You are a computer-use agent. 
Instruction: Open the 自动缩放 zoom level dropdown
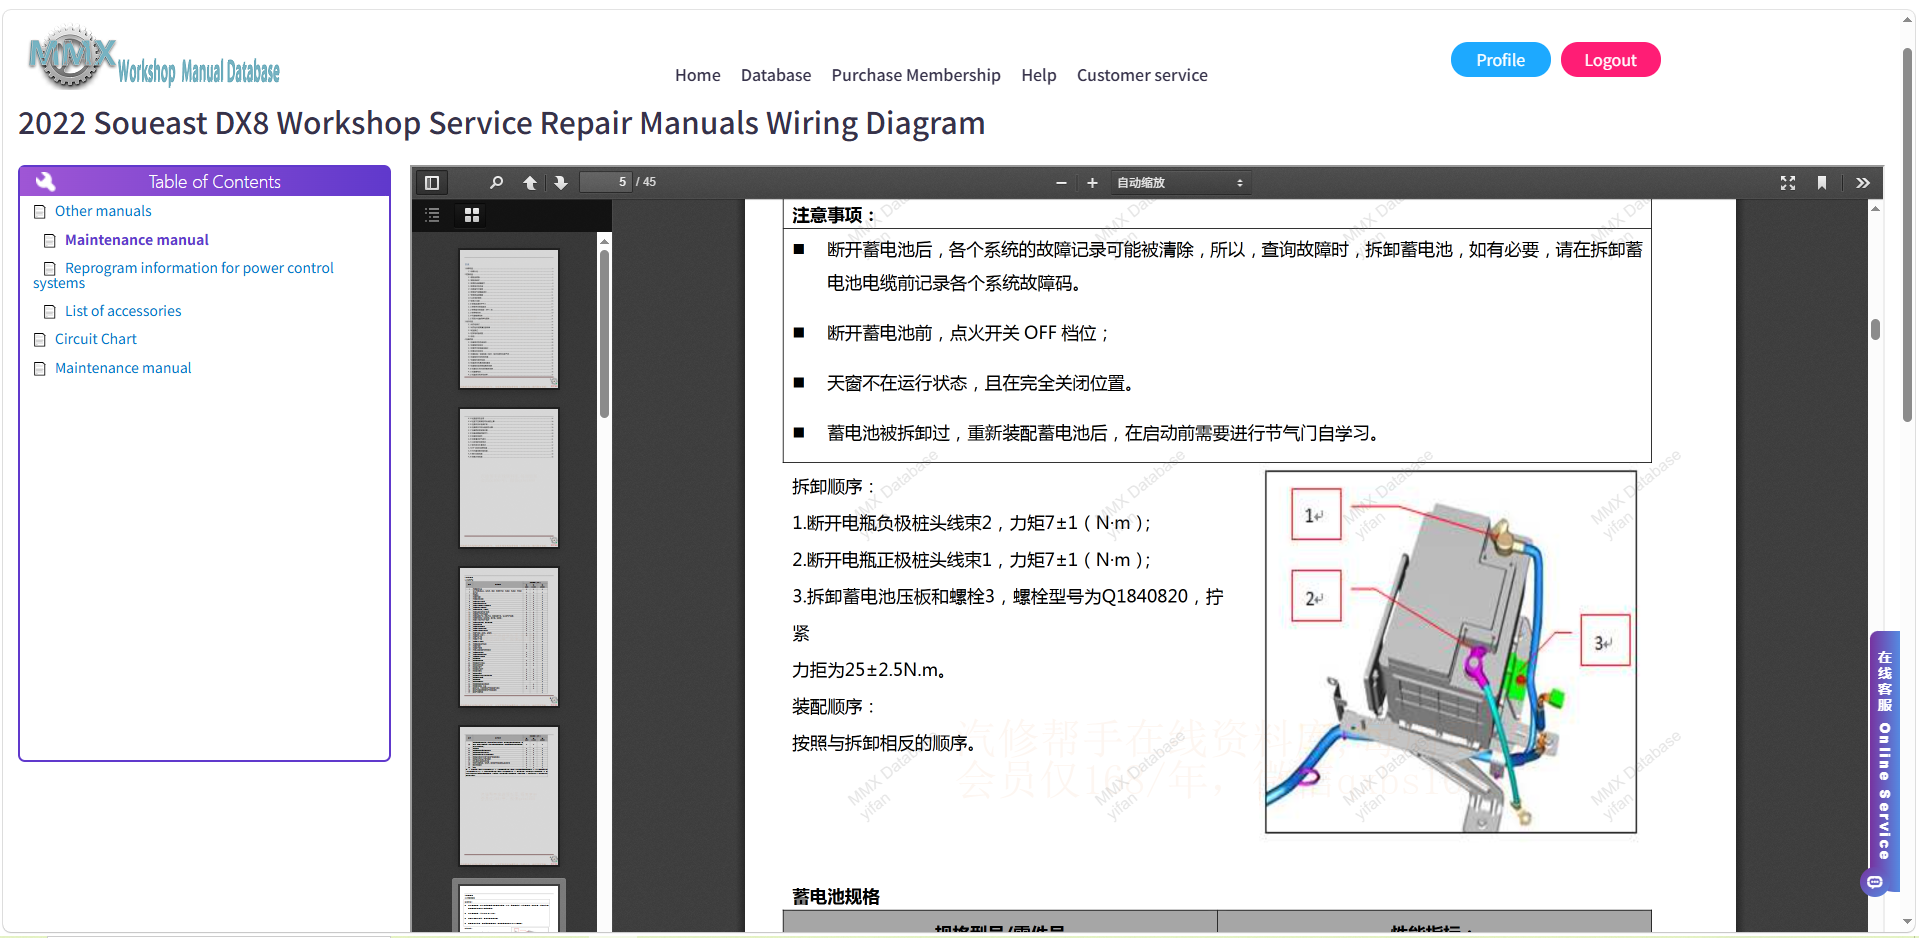pyautogui.click(x=1180, y=183)
